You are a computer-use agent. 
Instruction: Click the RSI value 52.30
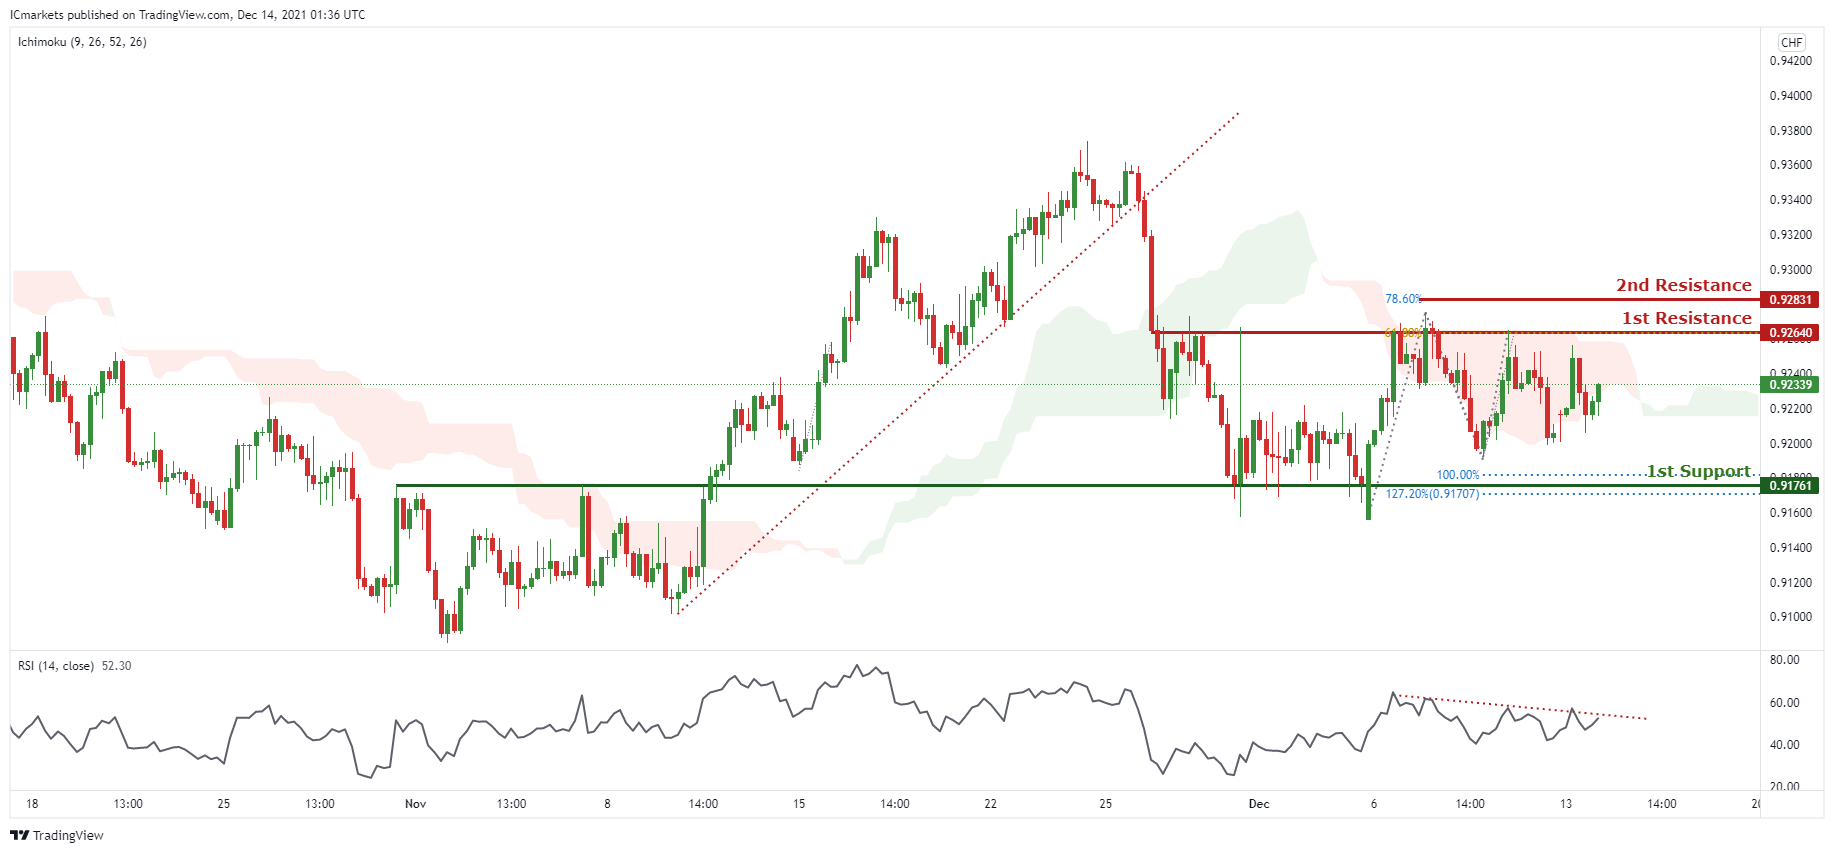tap(116, 666)
